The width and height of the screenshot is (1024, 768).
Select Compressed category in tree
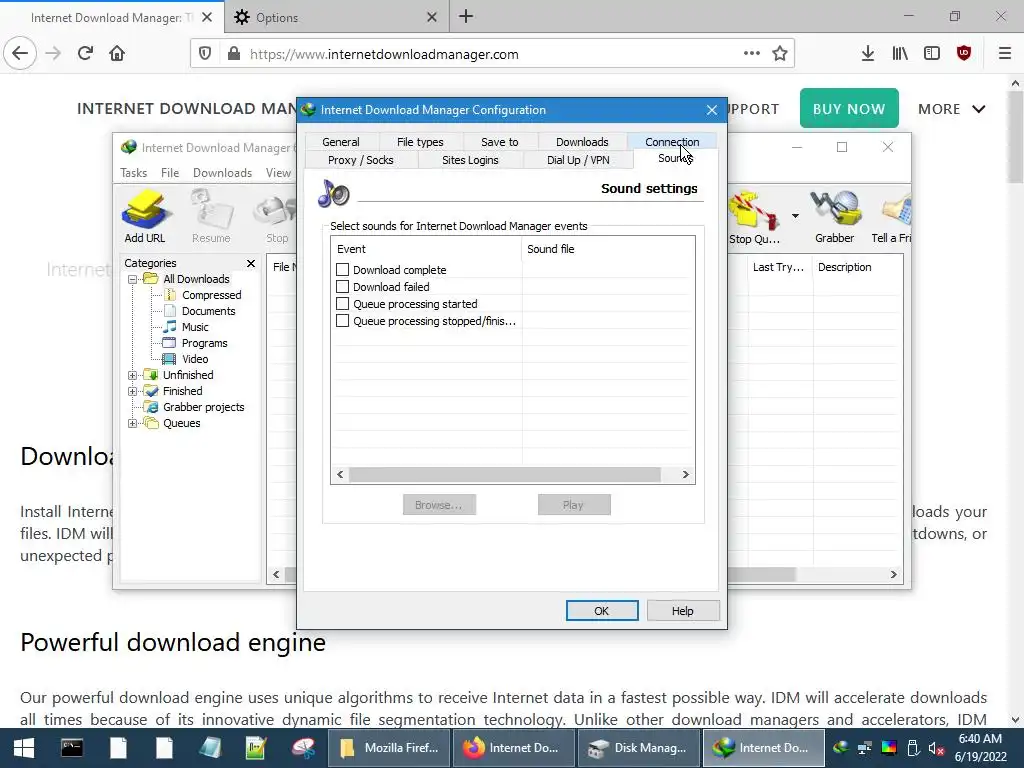[x=212, y=295]
